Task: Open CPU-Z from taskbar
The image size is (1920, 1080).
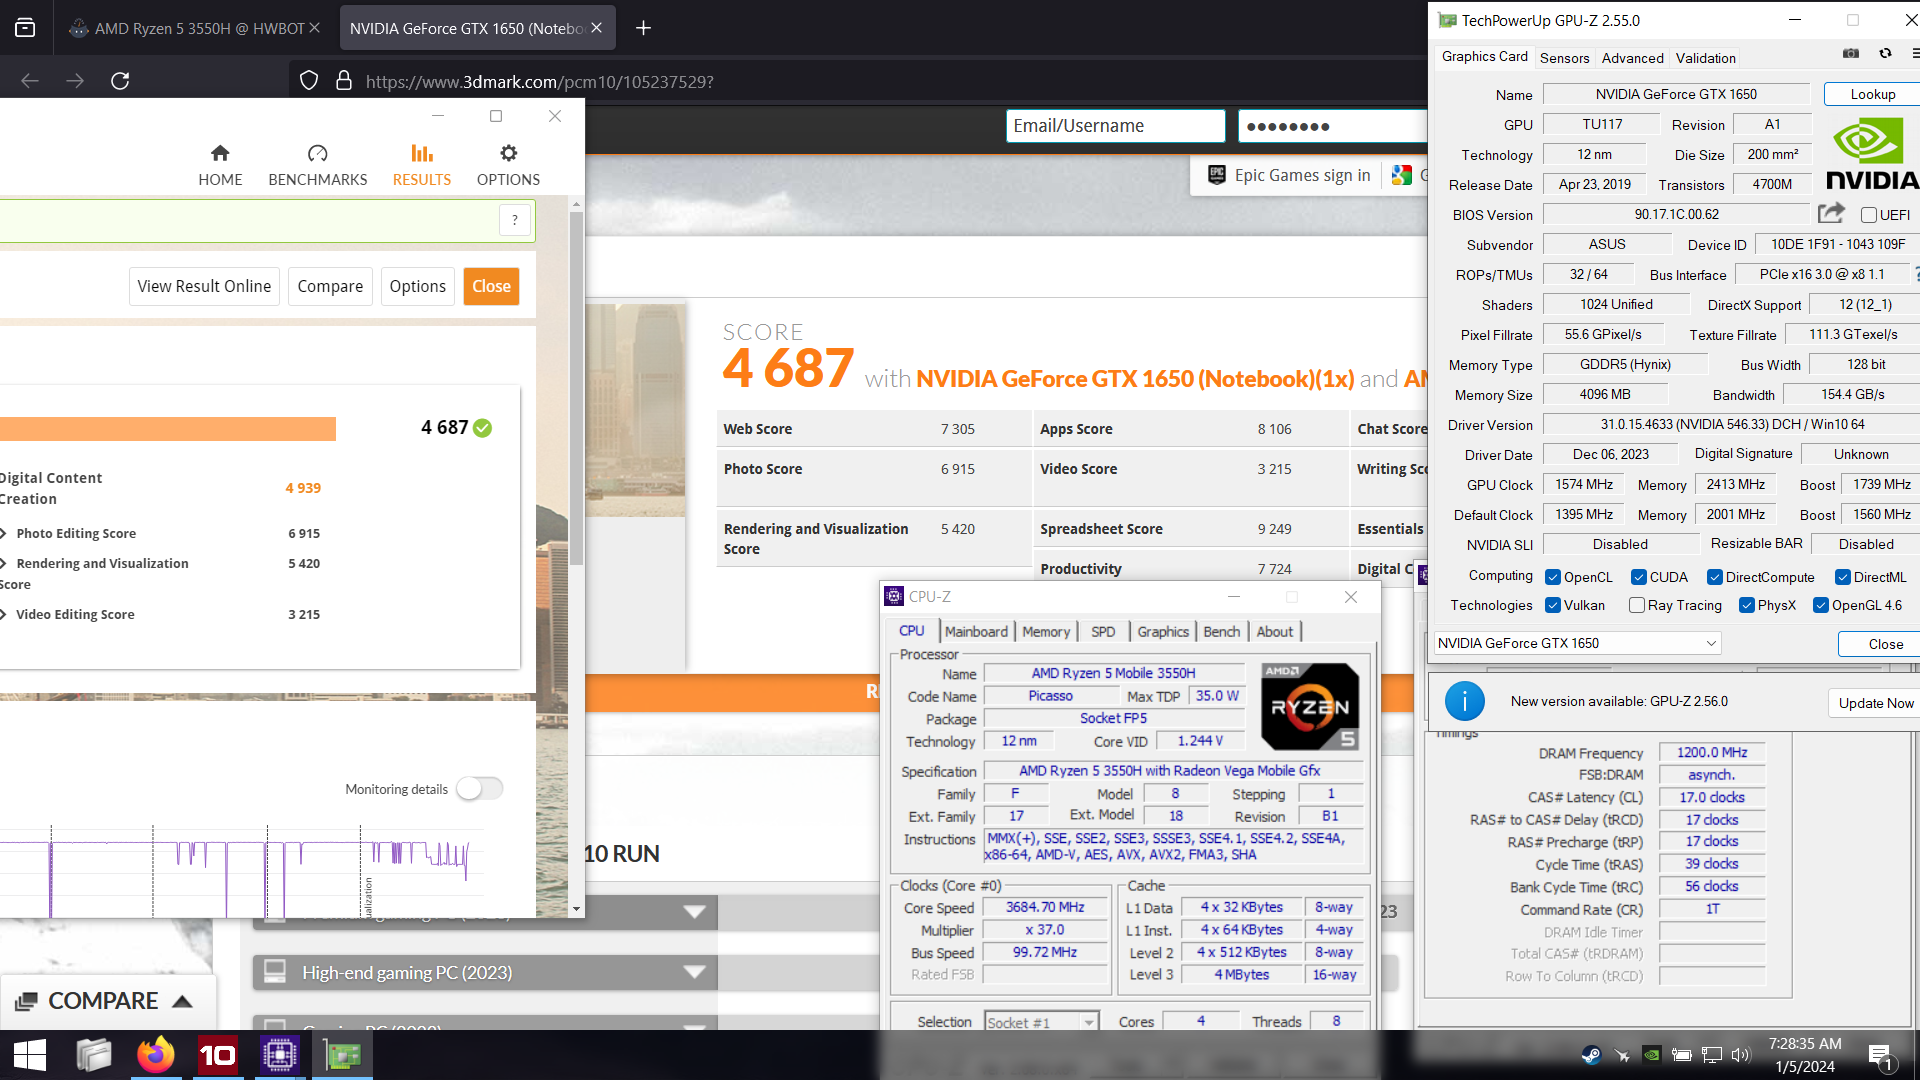Action: (280, 1055)
